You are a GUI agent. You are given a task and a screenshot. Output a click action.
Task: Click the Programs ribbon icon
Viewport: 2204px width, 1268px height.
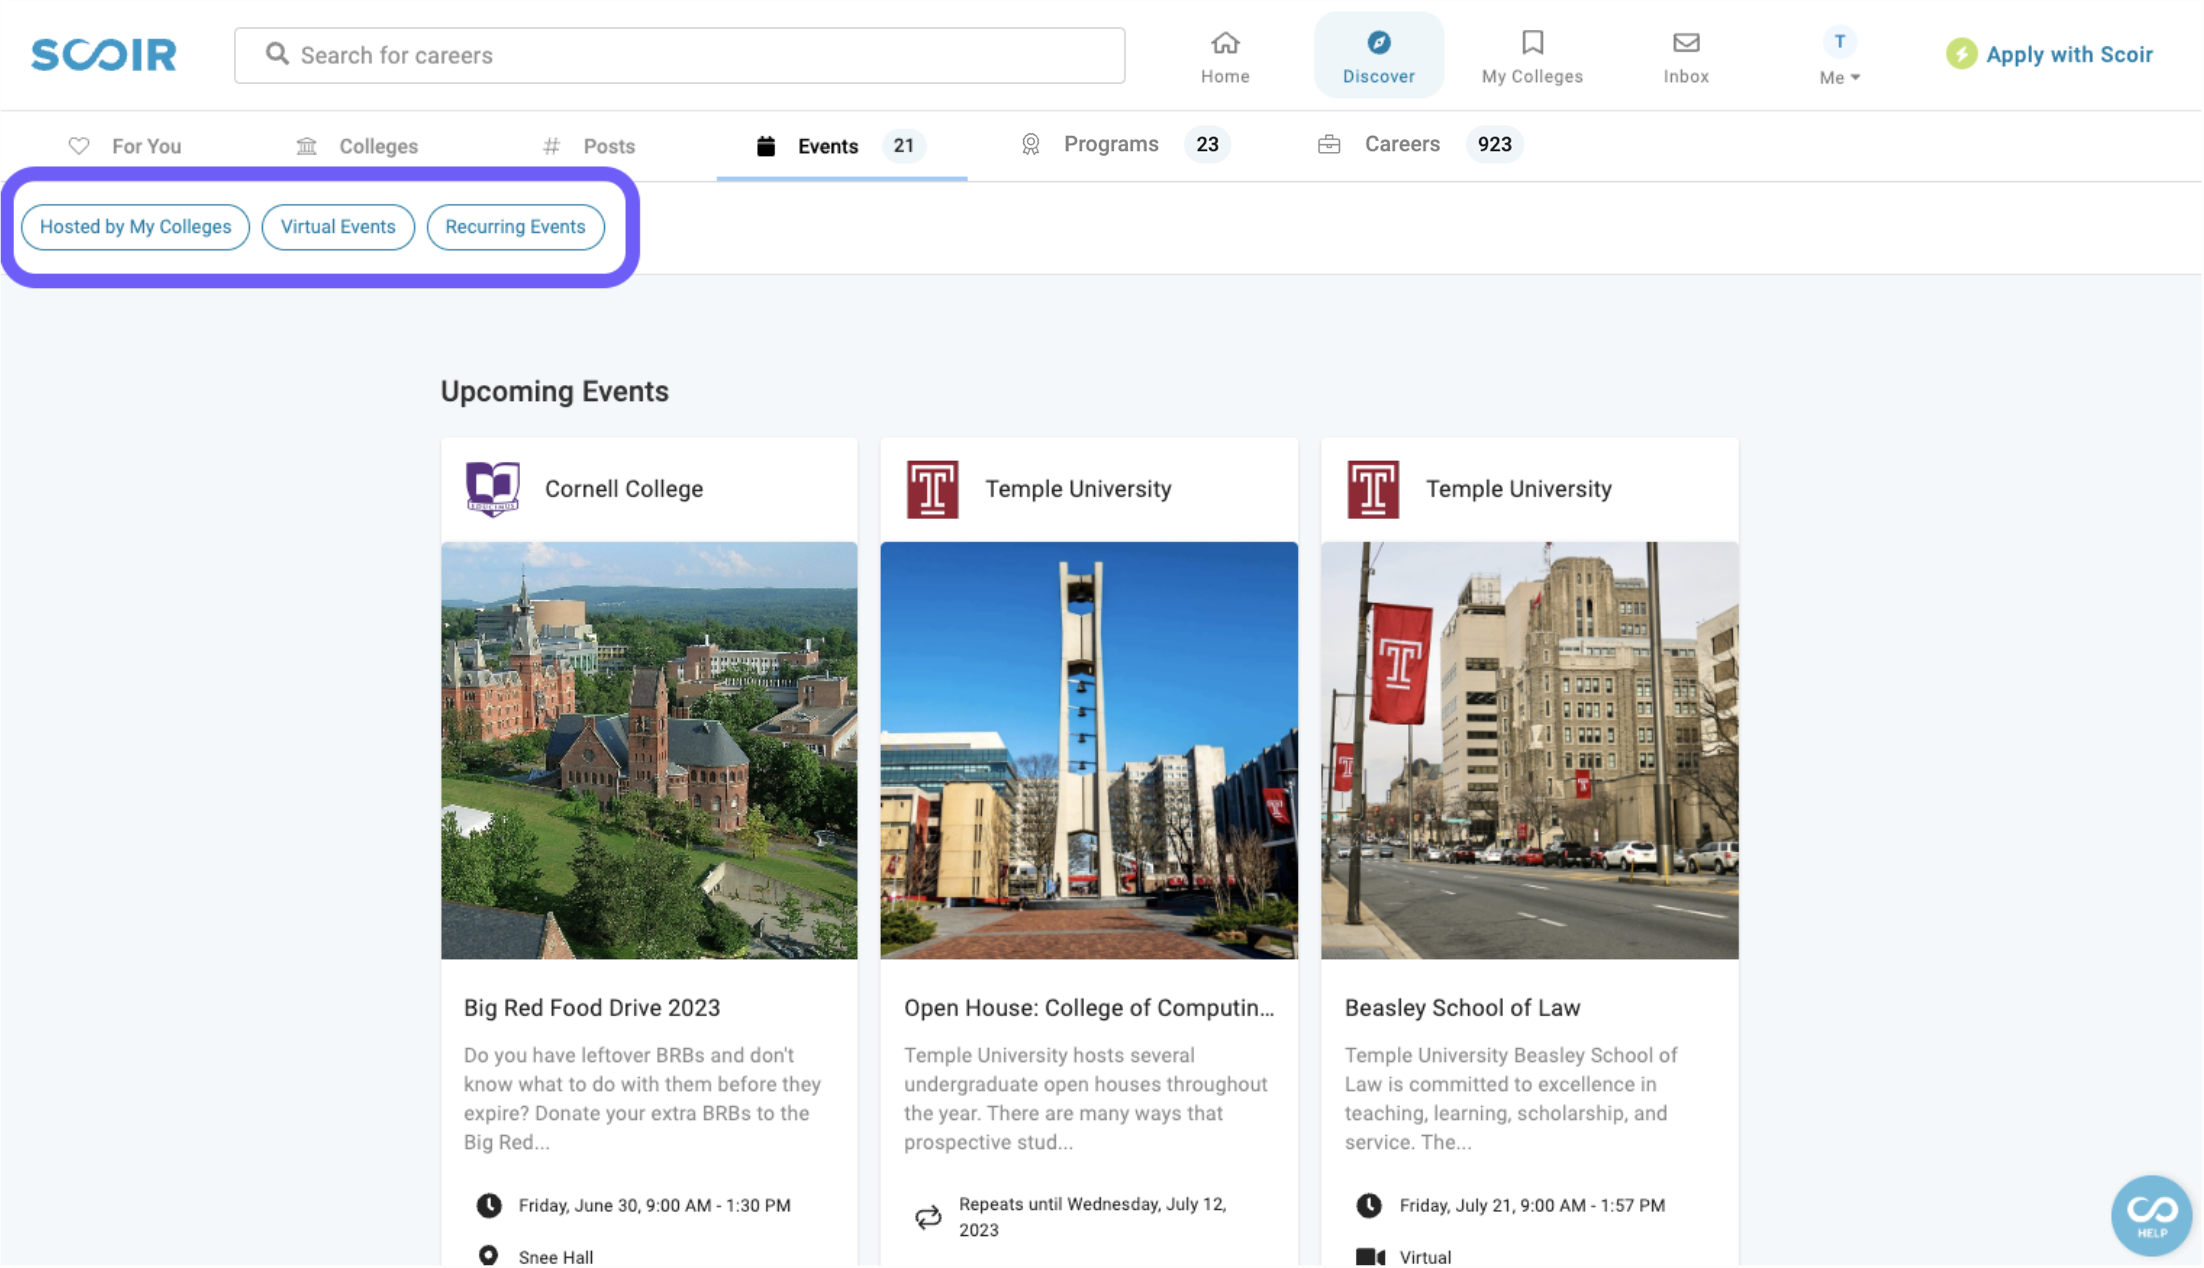pyautogui.click(x=1030, y=145)
